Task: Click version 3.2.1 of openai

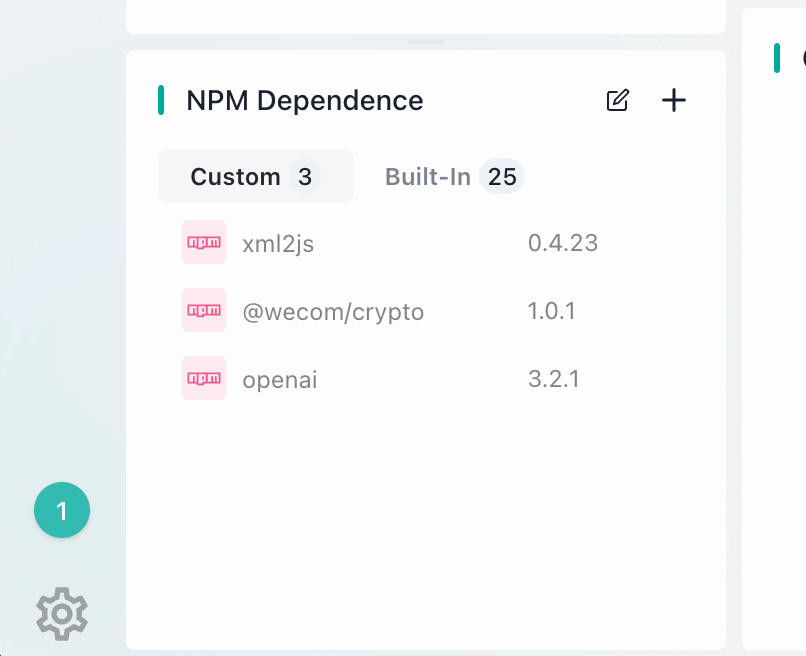Action: [x=554, y=379]
